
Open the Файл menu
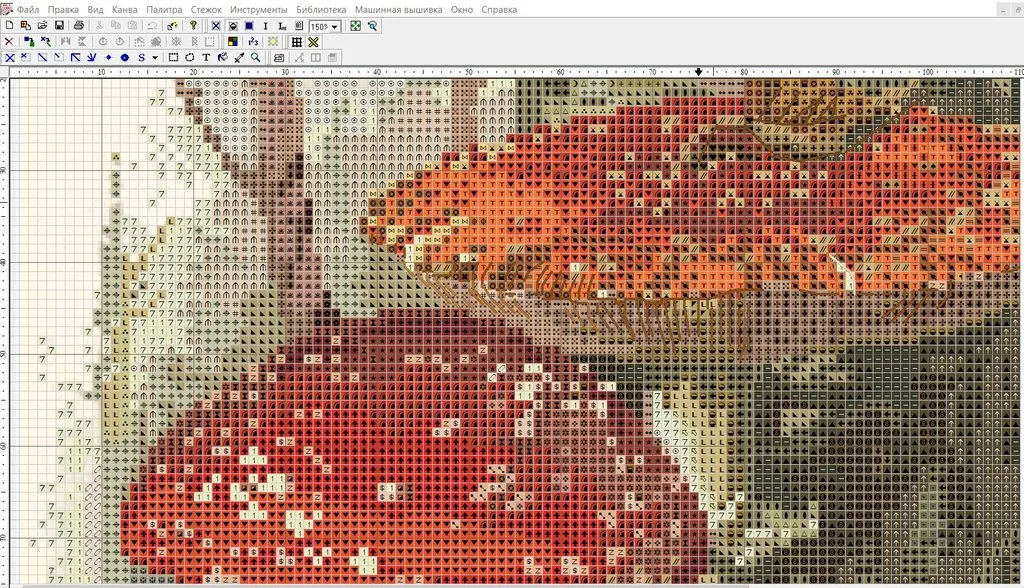click(x=28, y=9)
